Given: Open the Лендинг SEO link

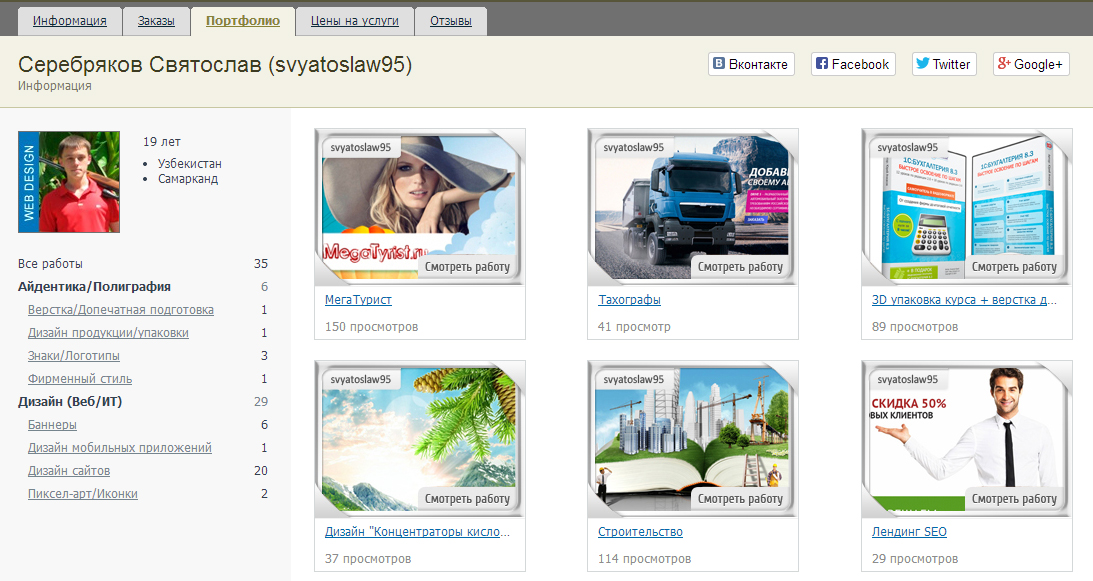Looking at the screenshot, I should tap(909, 532).
